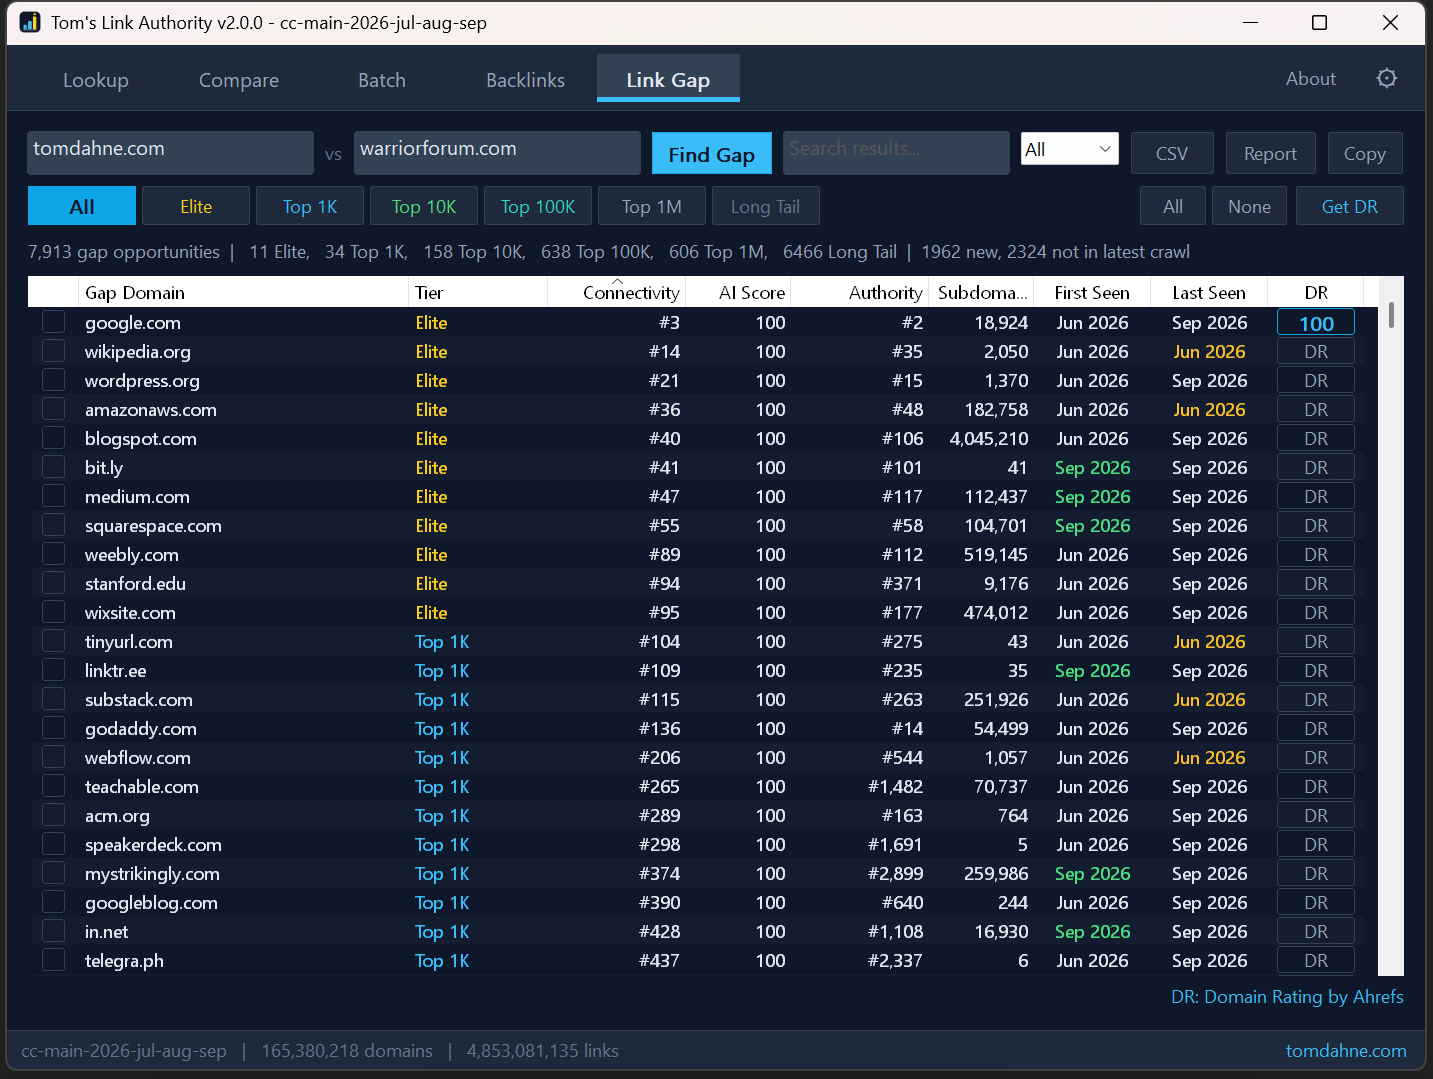Screen dimensions: 1433x1079
Task: Go to the Batch tab
Action: [x=382, y=80]
